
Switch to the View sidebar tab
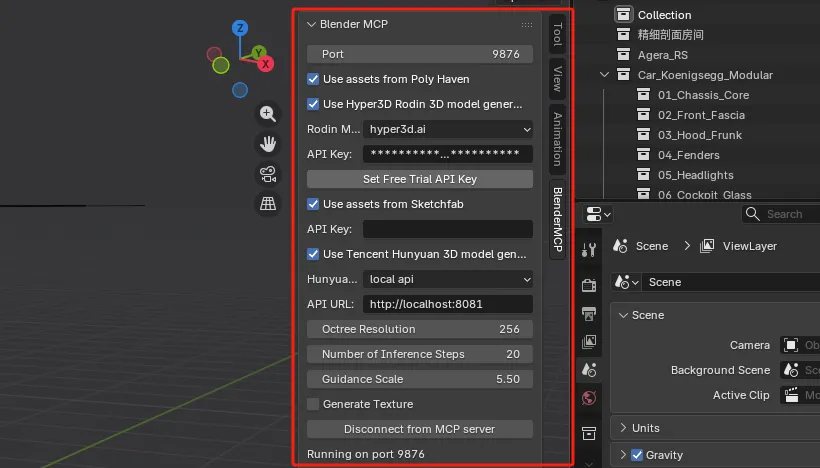[x=557, y=78]
